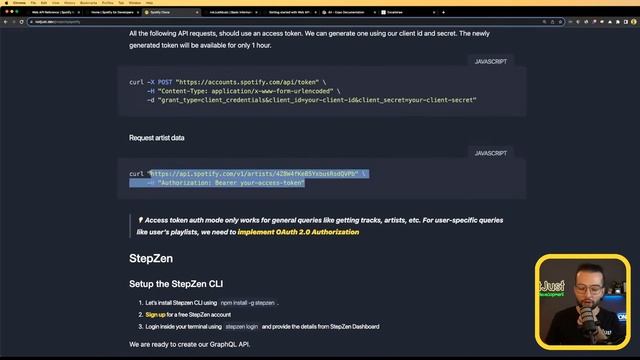Close the Expo Documentation tab

375,12
